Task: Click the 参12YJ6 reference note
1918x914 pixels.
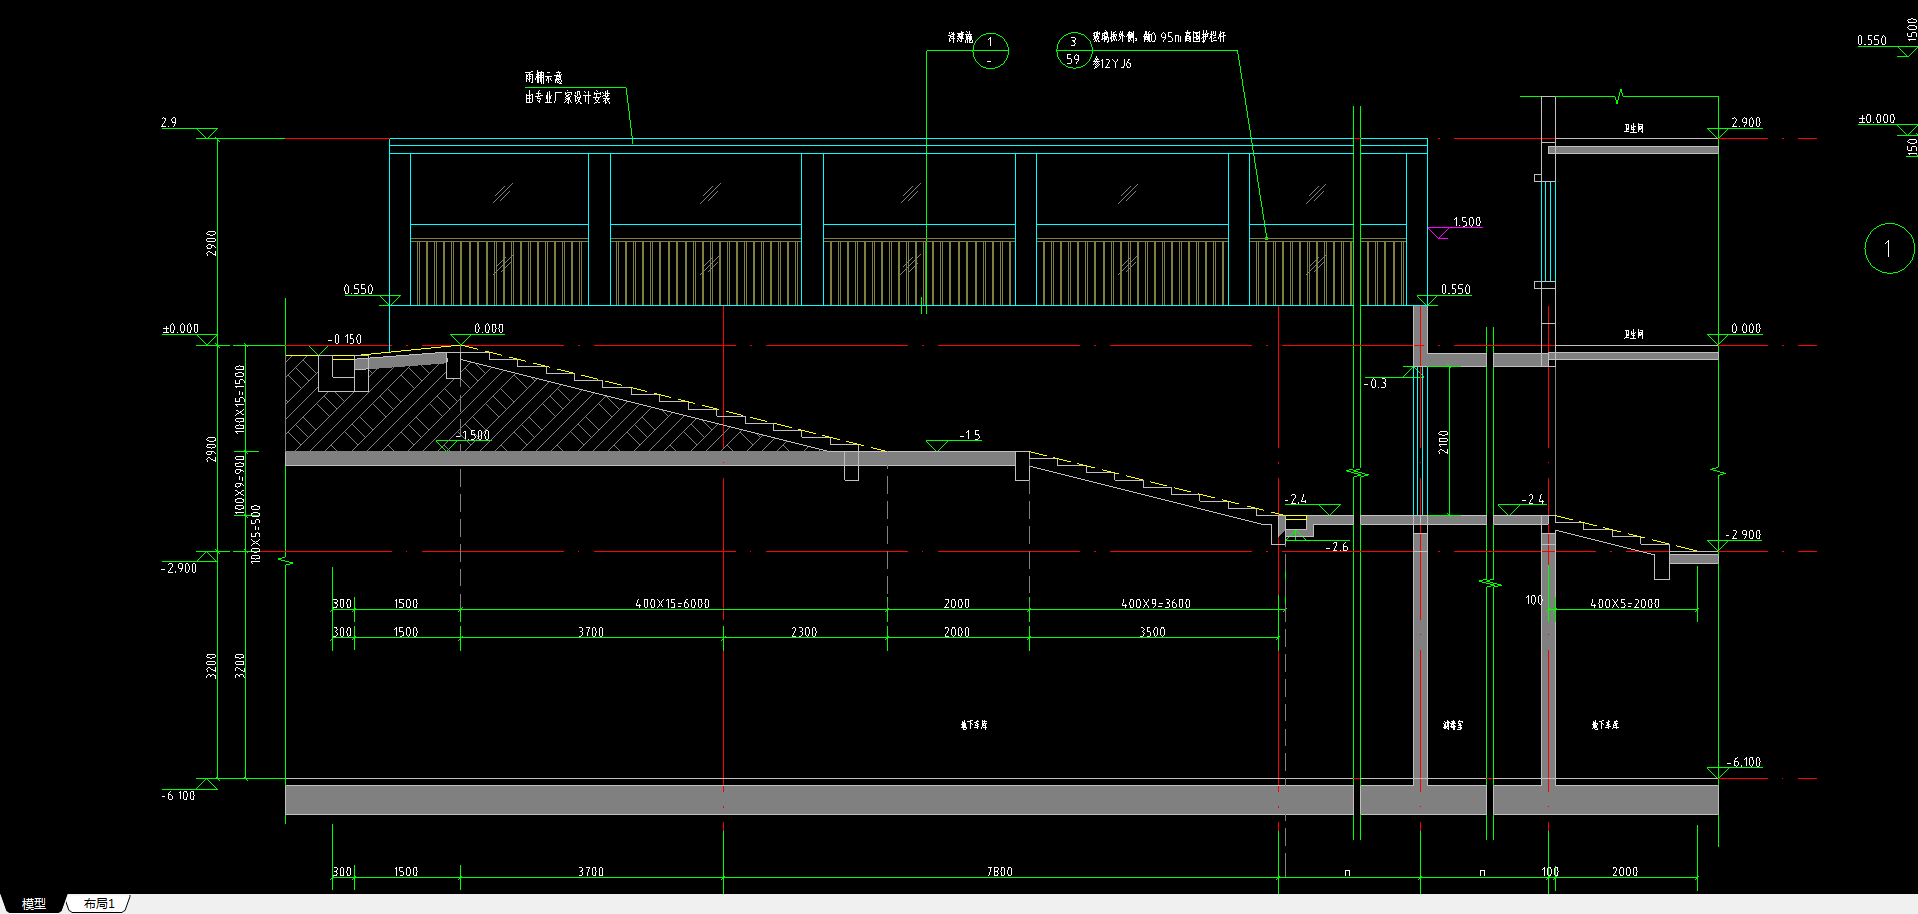Action: click(x=1112, y=63)
